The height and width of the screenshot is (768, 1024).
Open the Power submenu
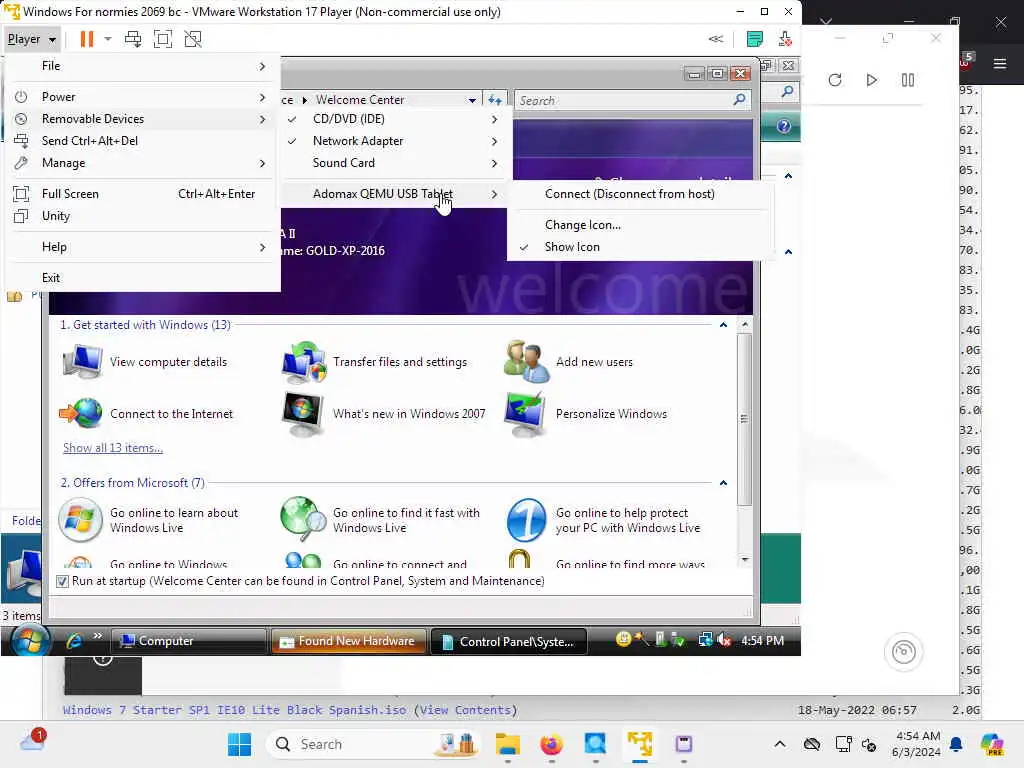tap(144, 97)
